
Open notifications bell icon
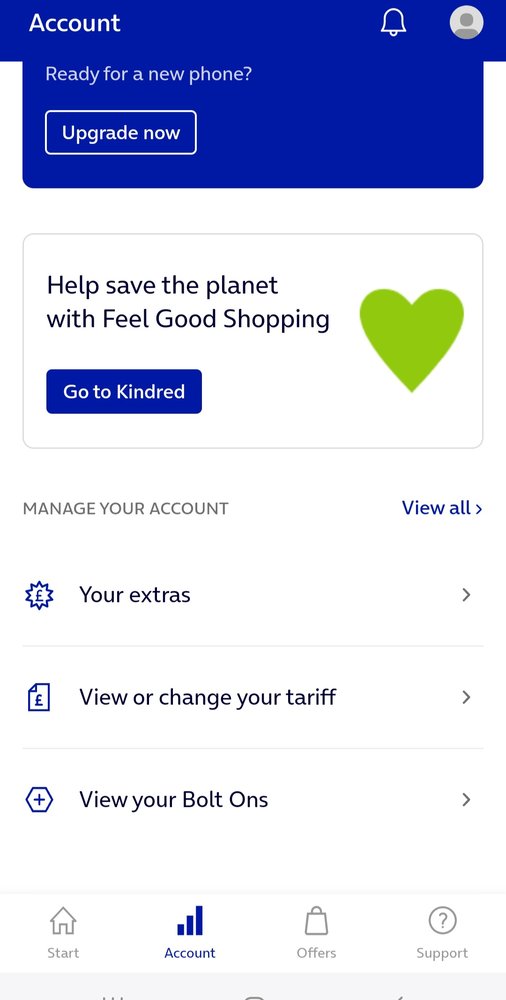[393, 23]
